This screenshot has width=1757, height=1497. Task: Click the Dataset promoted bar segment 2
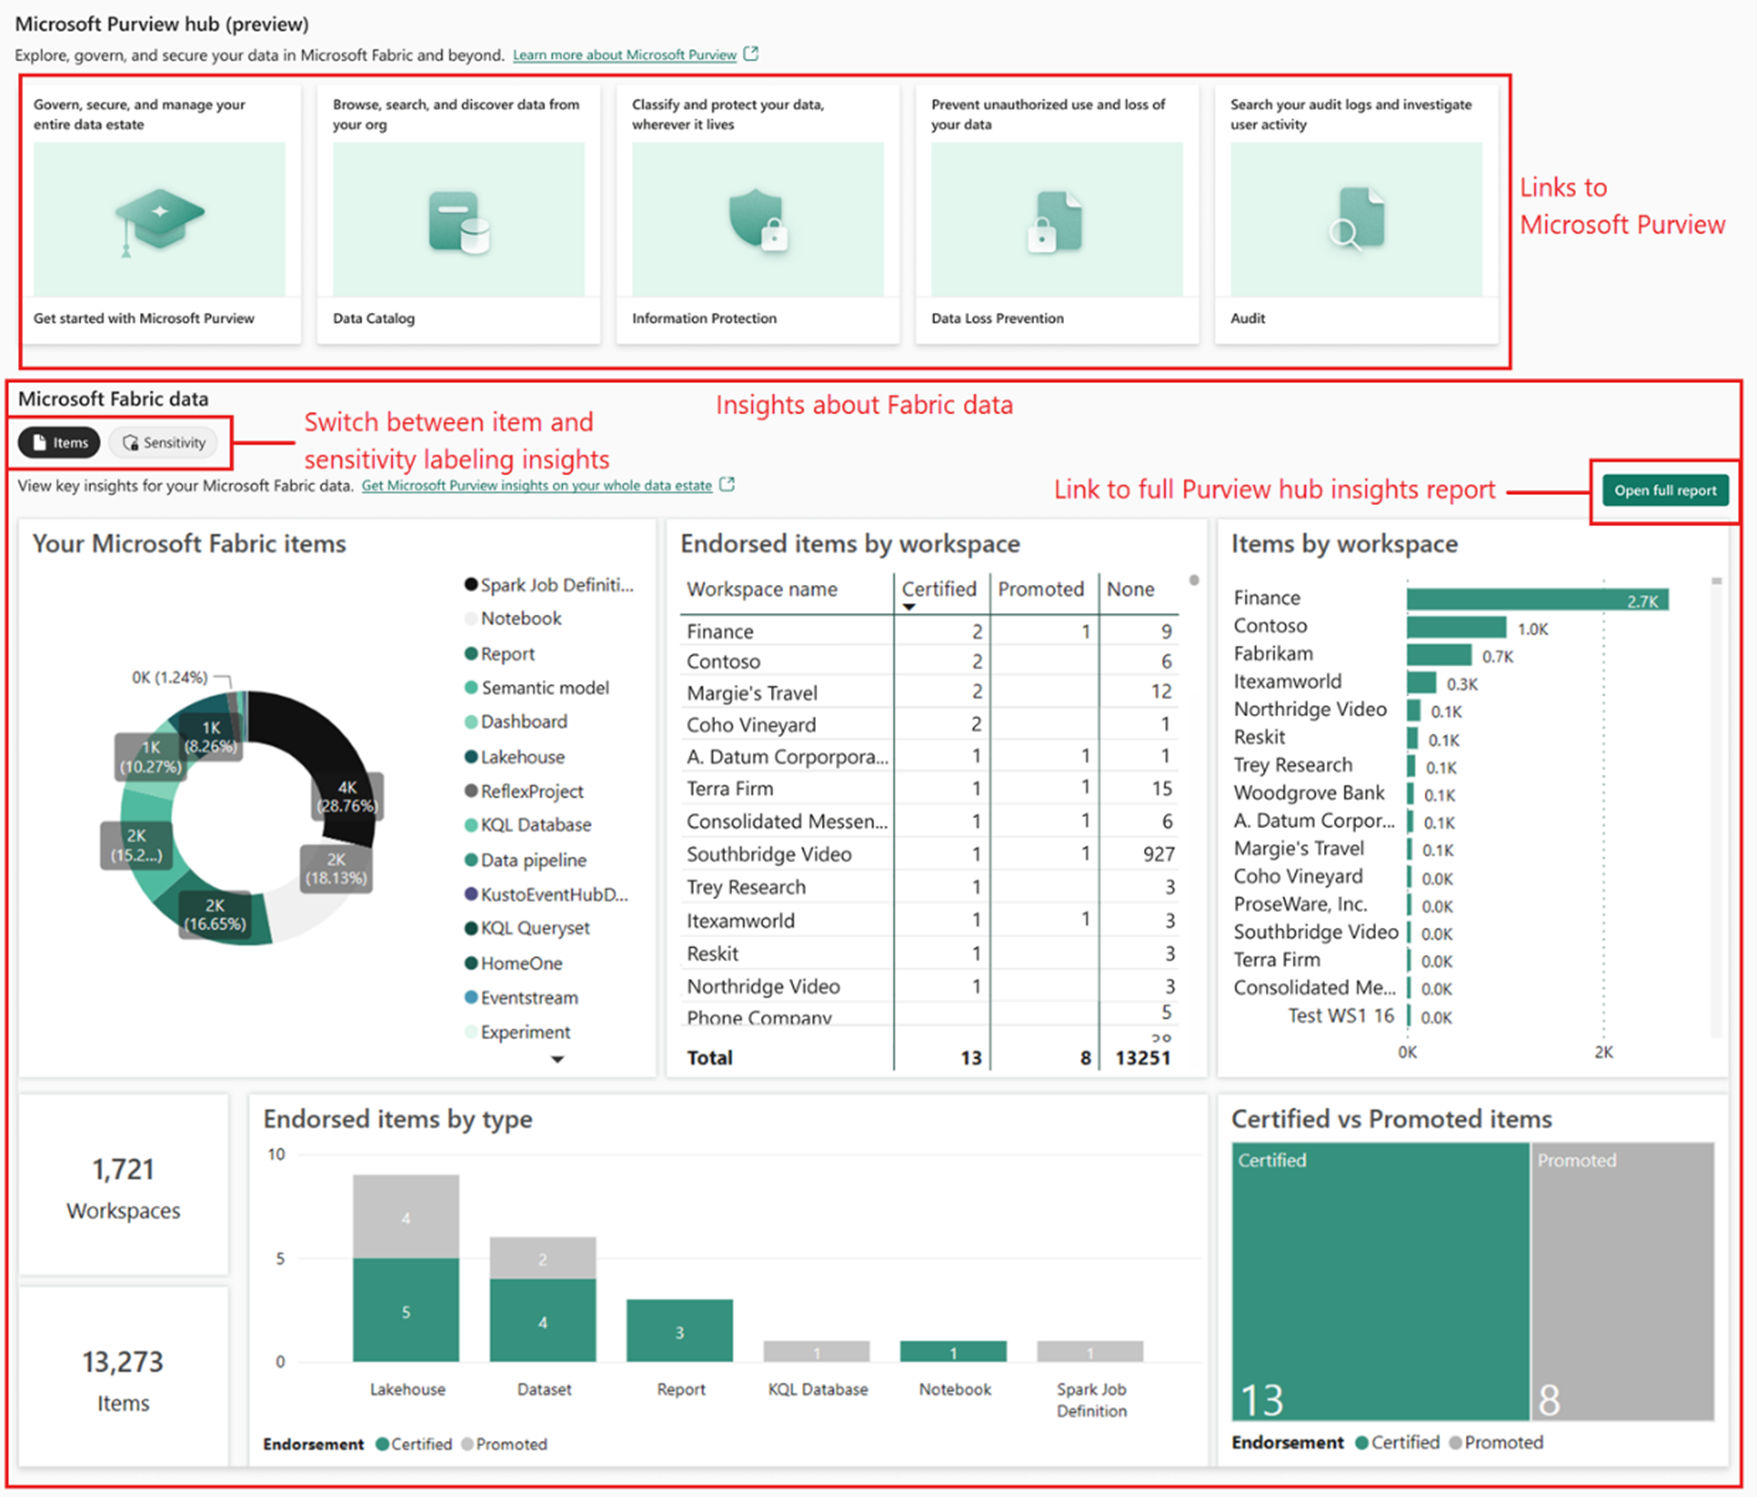pyautogui.click(x=543, y=1259)
